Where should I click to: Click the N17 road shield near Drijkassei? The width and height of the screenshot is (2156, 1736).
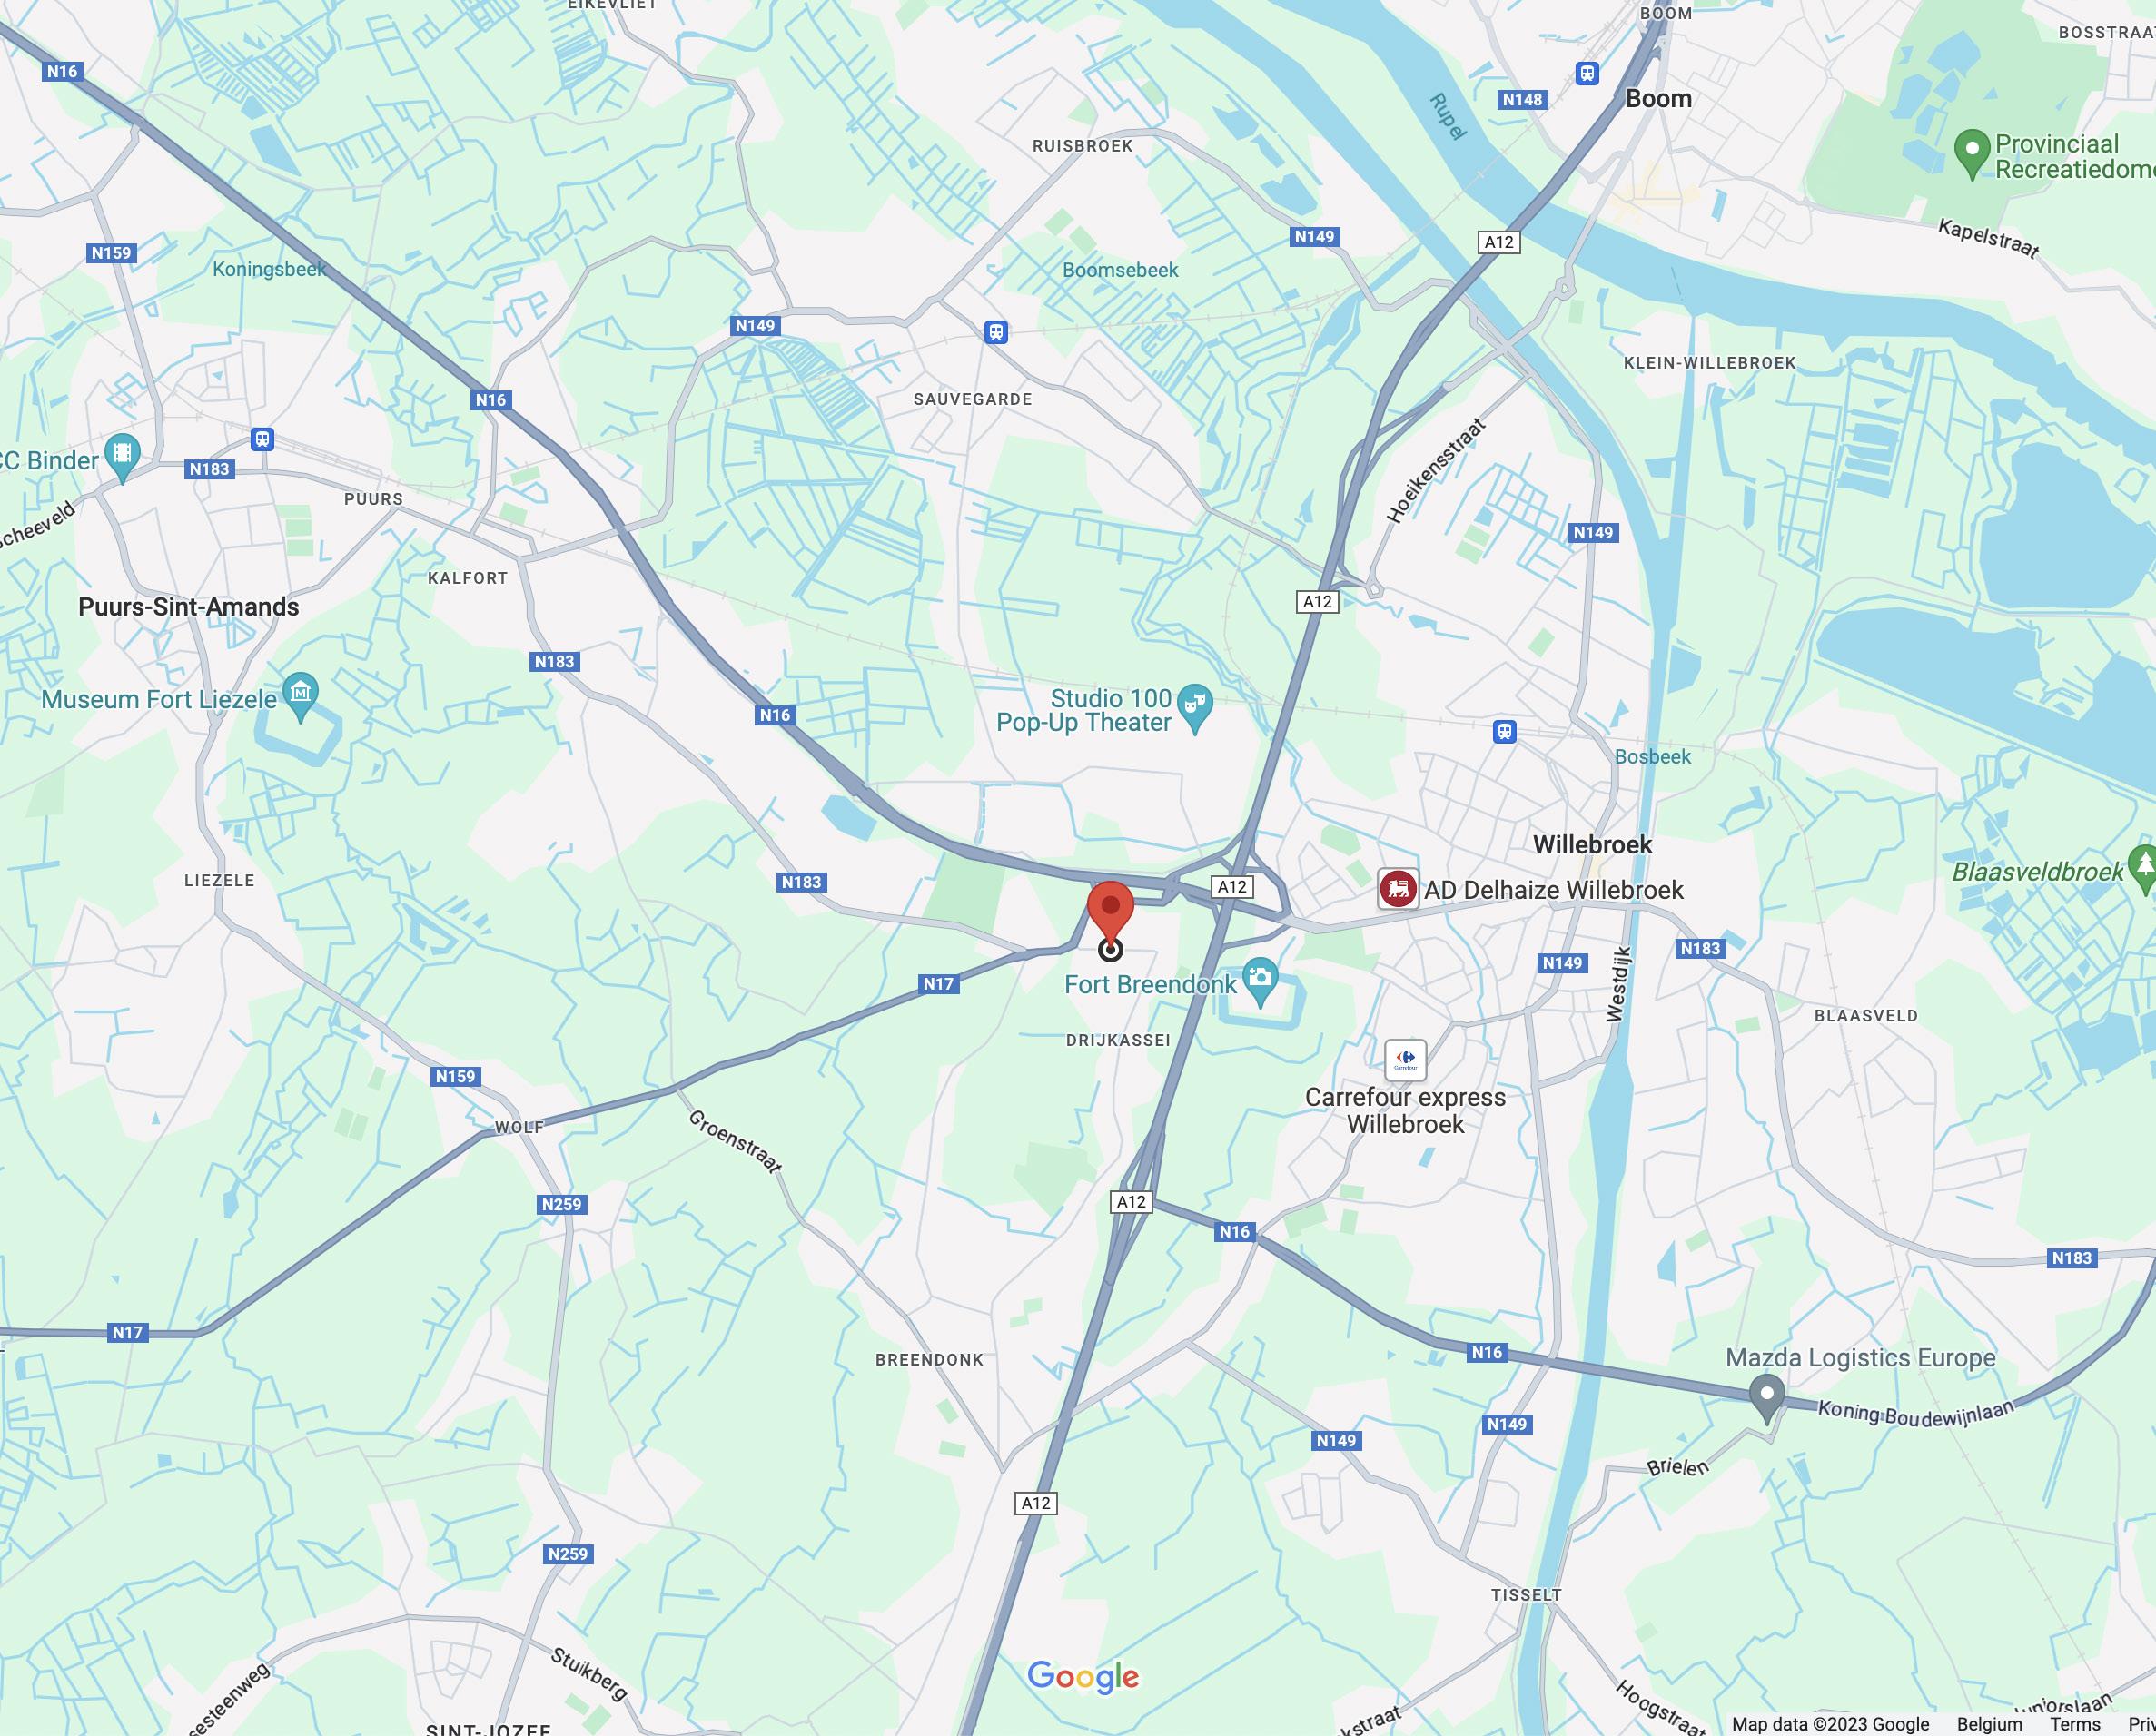938,984
